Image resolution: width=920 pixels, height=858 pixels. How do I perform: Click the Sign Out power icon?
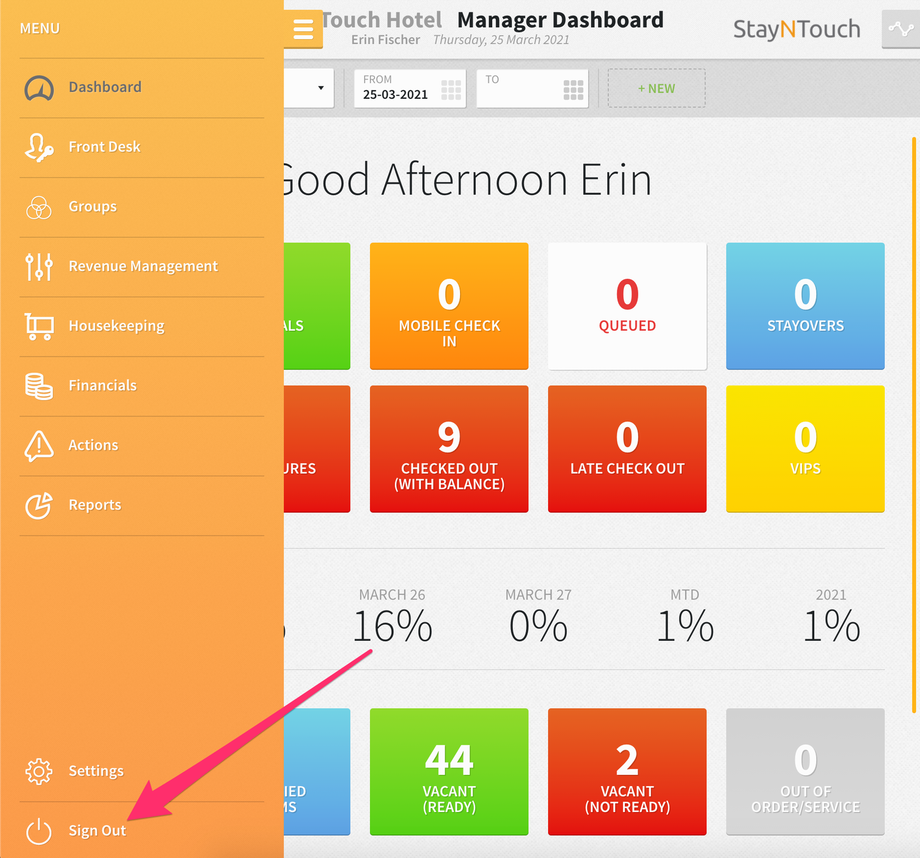pos(39,831)
